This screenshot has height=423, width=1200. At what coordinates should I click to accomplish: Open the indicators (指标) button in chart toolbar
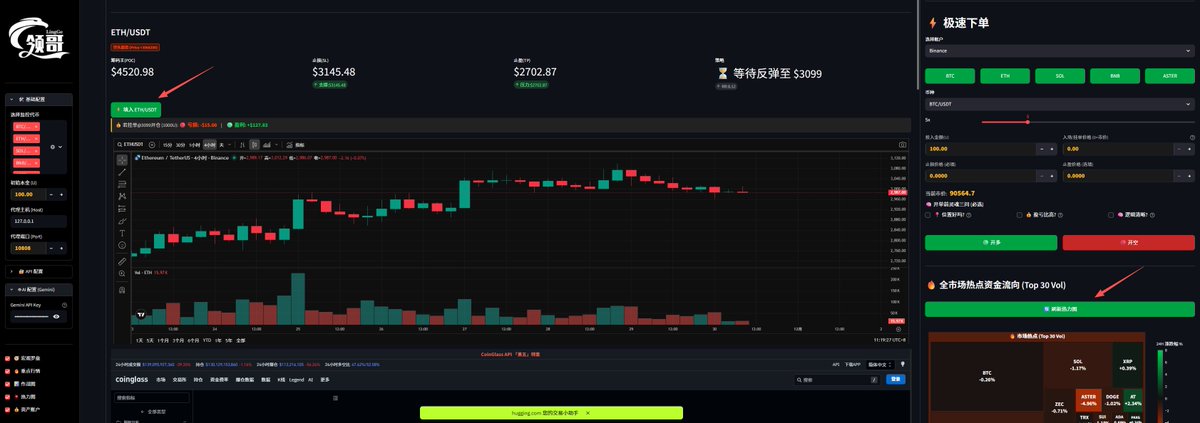[x=296, y=145]
